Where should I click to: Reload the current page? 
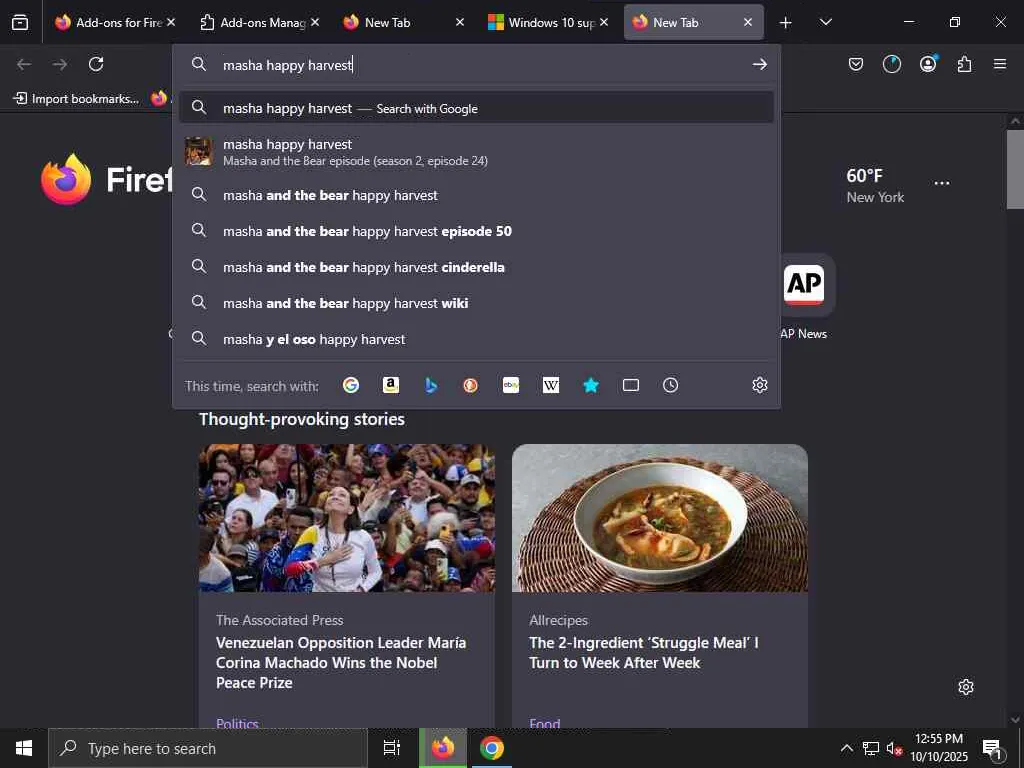click(96, 64)
